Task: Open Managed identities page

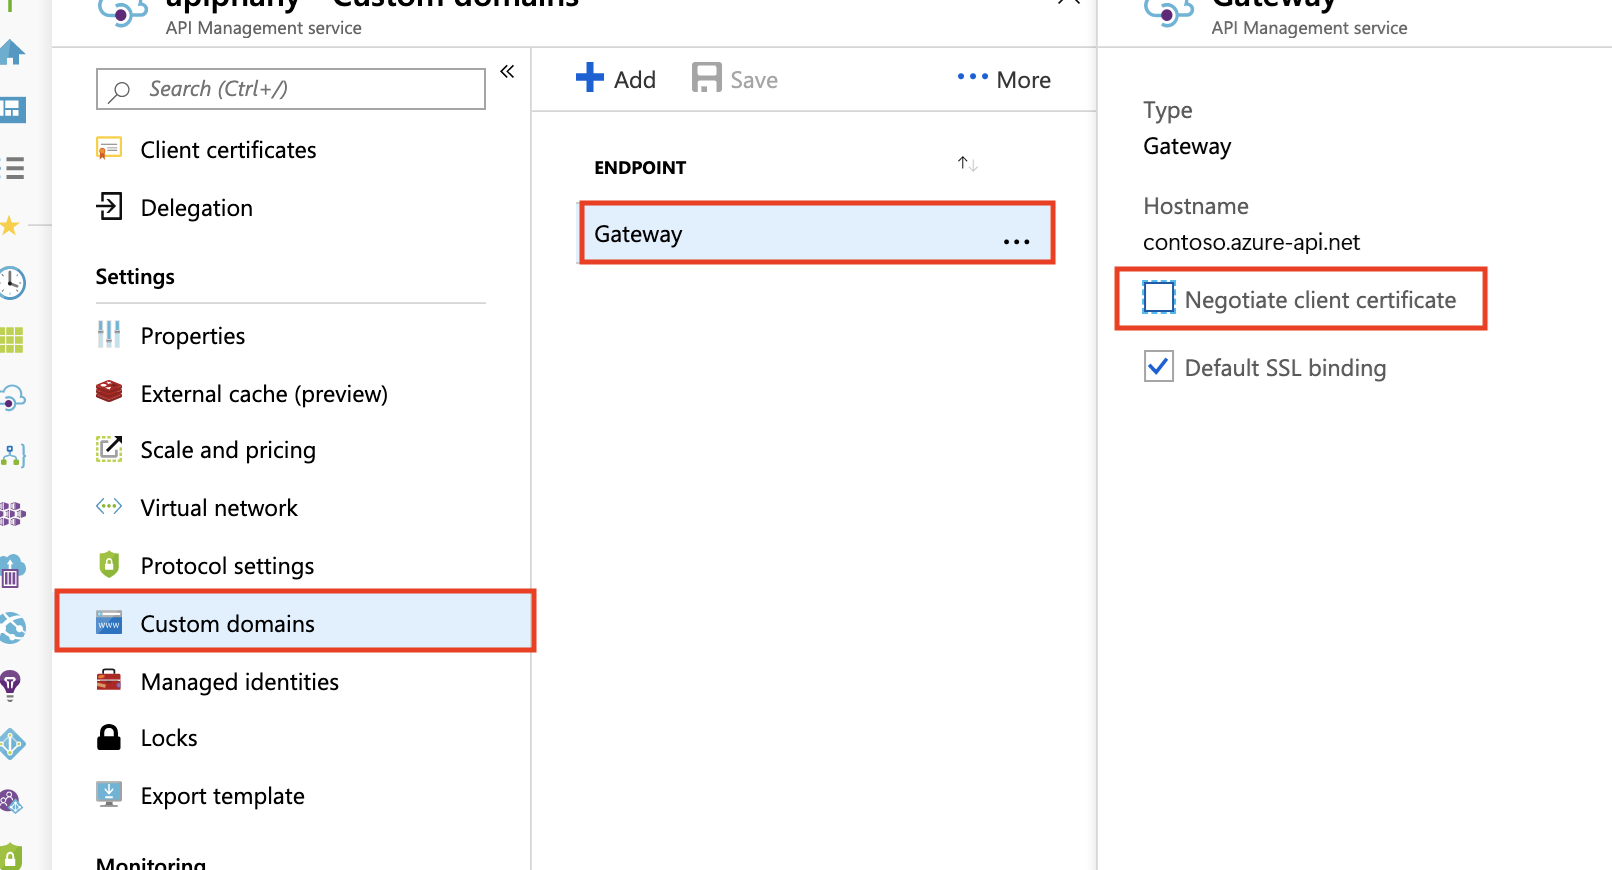Action: point(239,682)
